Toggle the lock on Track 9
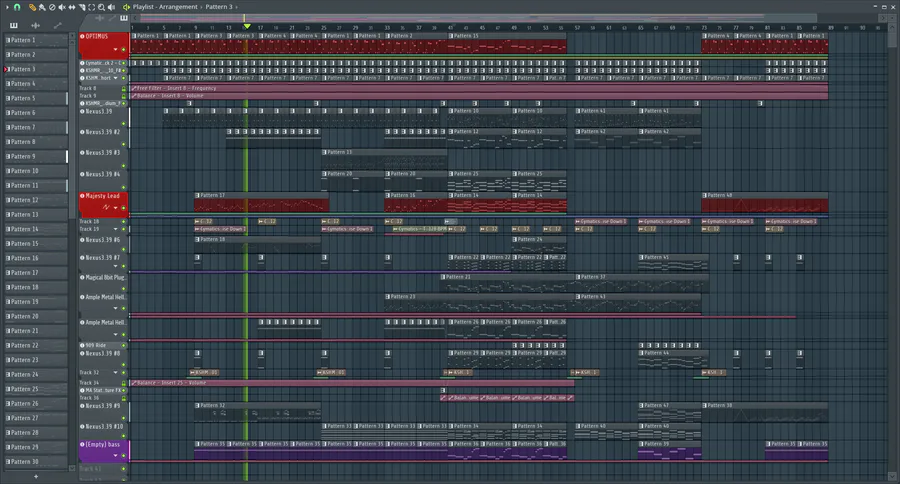Screen dimensions: 900x484 click(x=123, y=96)
